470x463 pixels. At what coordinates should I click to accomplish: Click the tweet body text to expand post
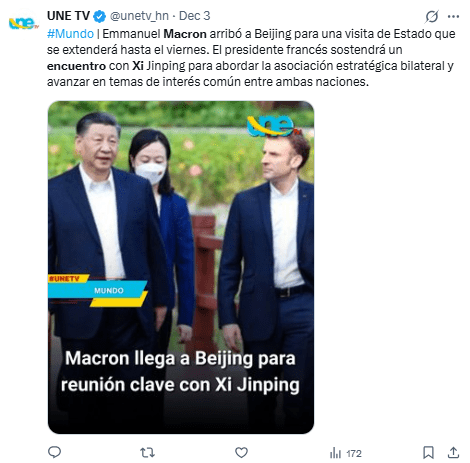point(251,58)
